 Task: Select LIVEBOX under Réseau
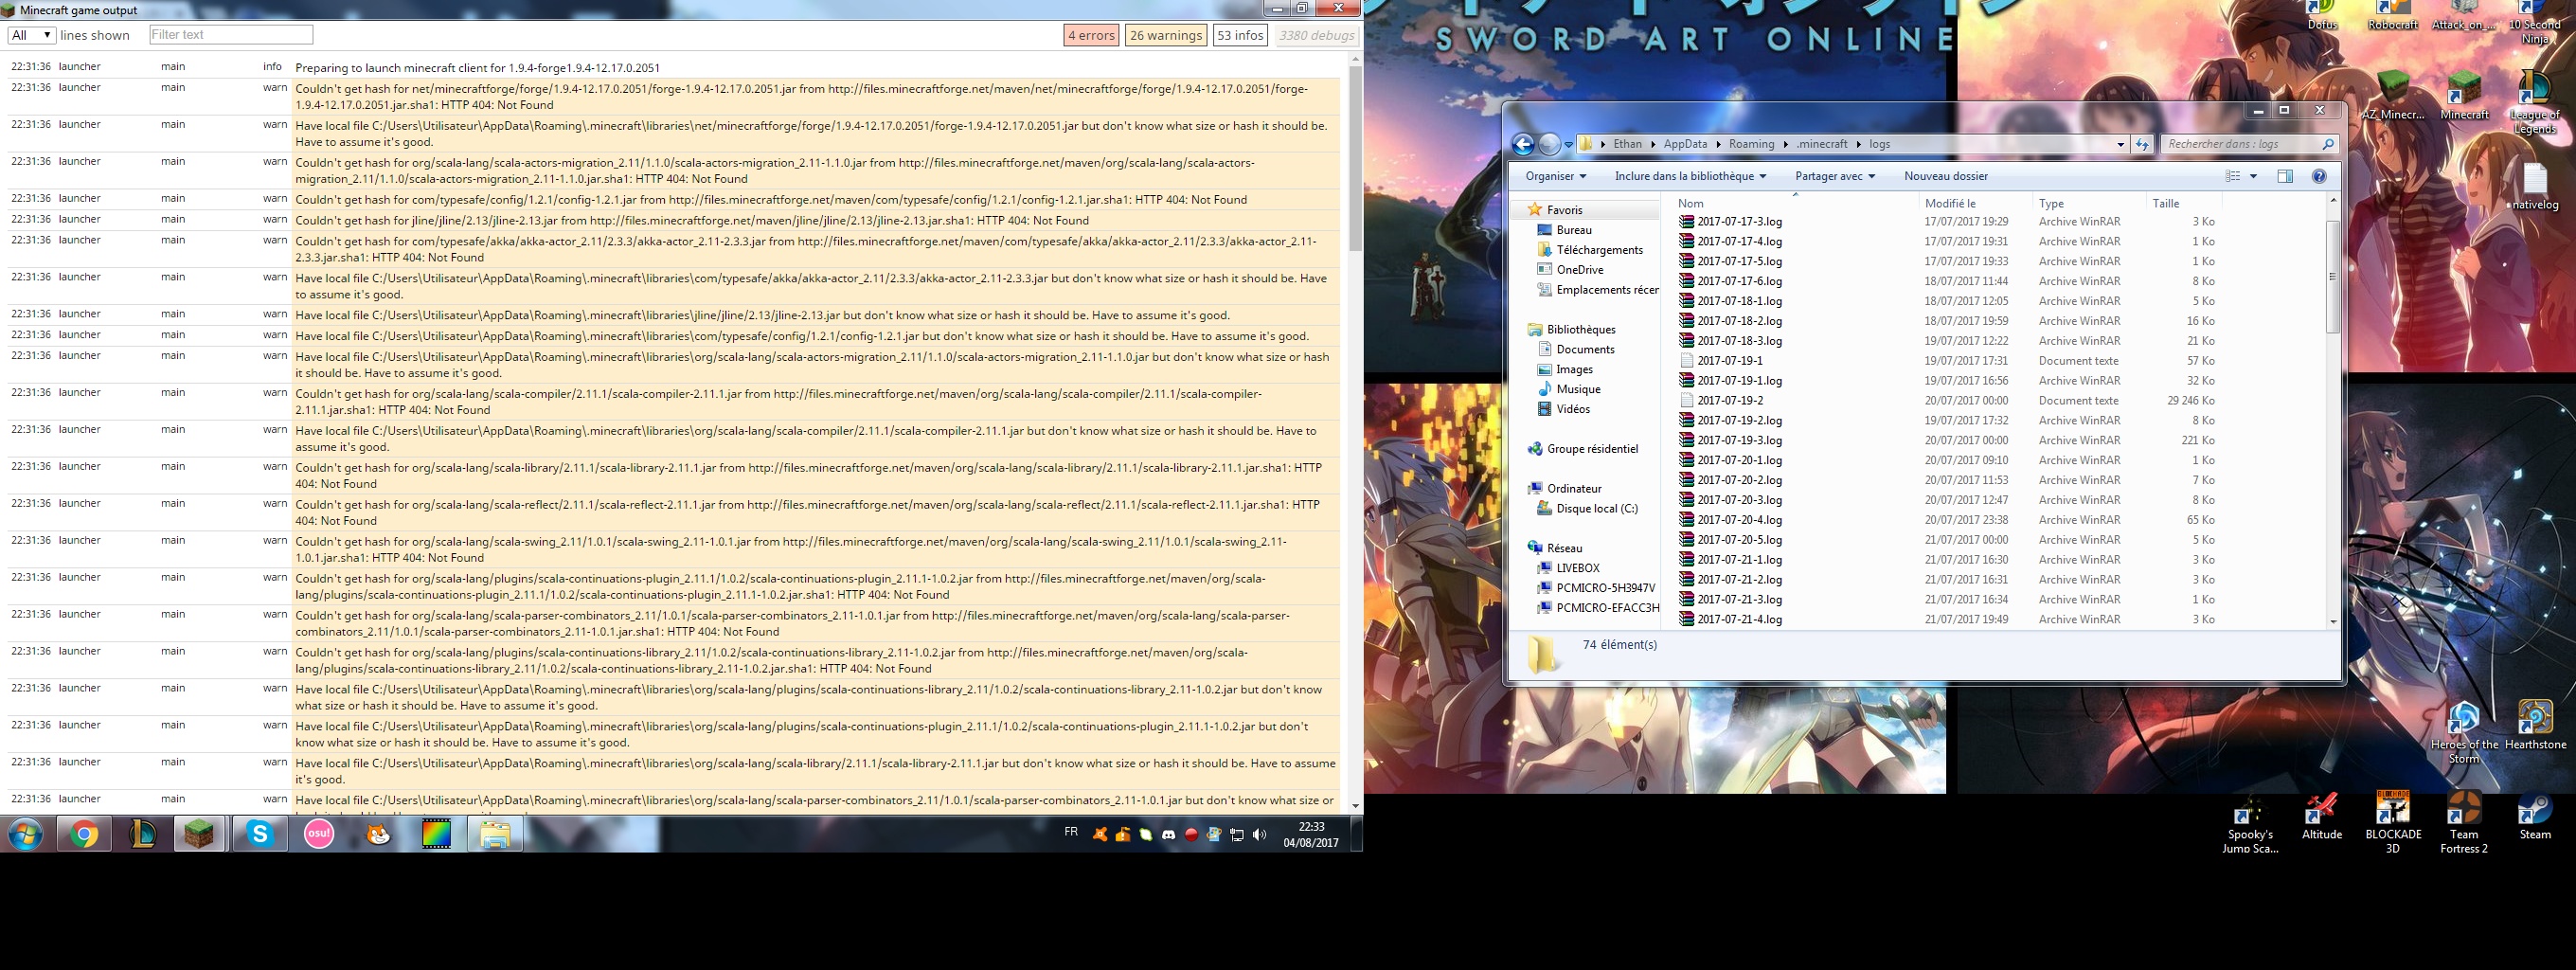tap(1577, 568)
